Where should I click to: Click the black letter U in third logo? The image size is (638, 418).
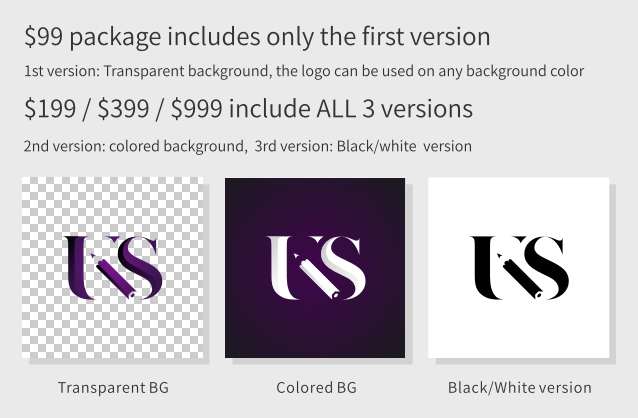488,267
